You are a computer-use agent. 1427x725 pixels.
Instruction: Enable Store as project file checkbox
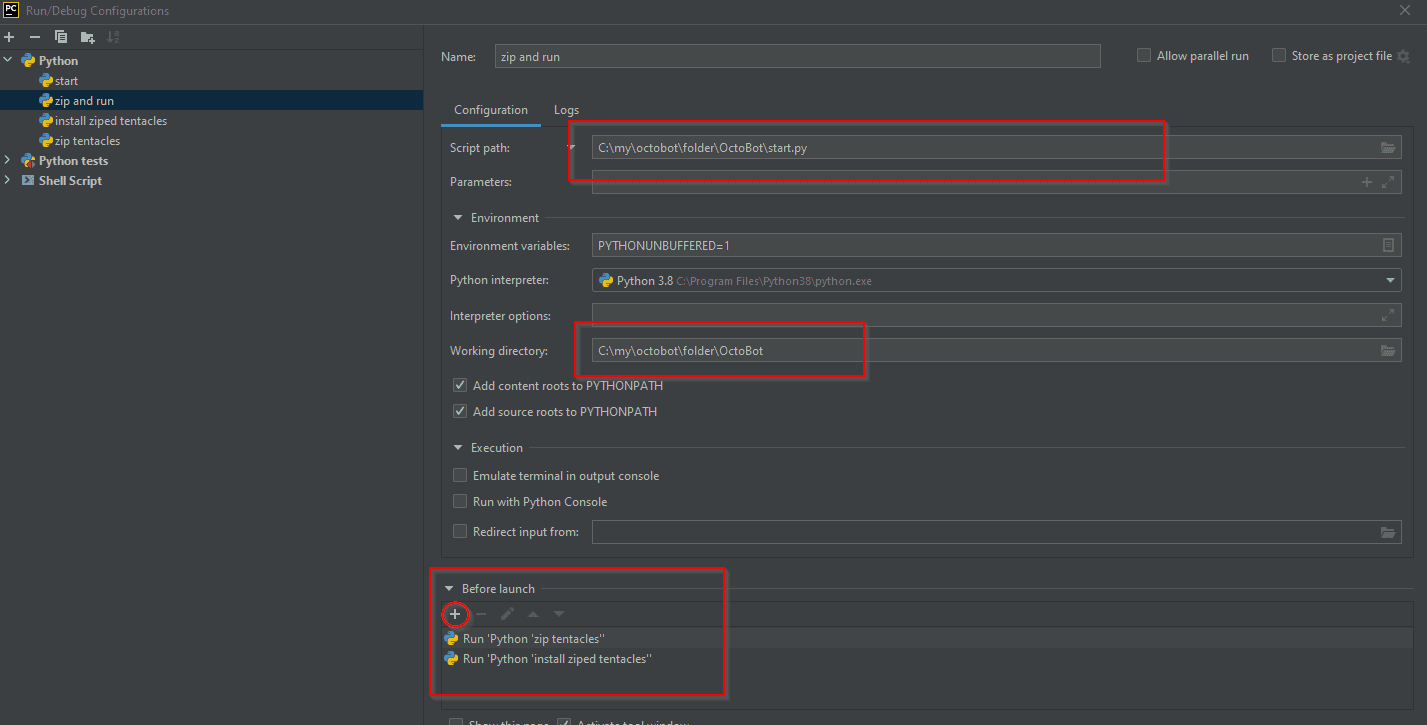tap(1279, 56)
